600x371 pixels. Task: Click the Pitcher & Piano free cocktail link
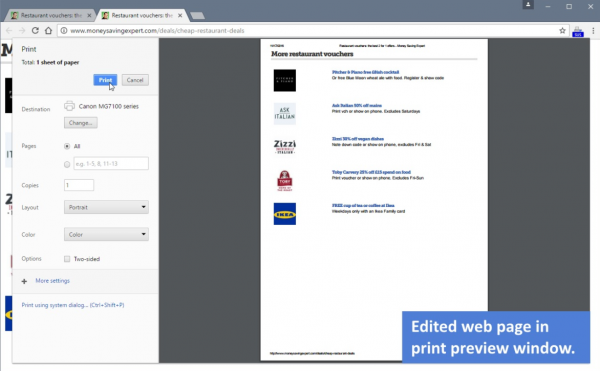(365, 72)
